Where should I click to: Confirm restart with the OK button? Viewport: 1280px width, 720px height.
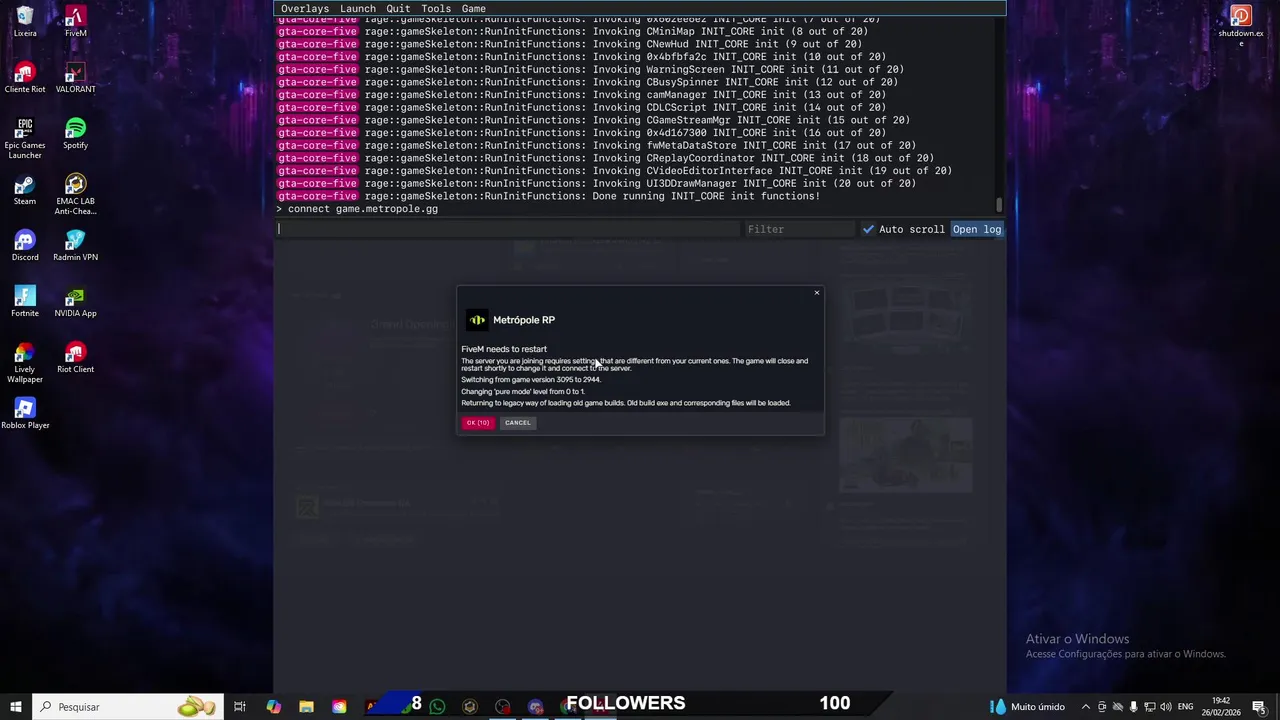(478, 423)
